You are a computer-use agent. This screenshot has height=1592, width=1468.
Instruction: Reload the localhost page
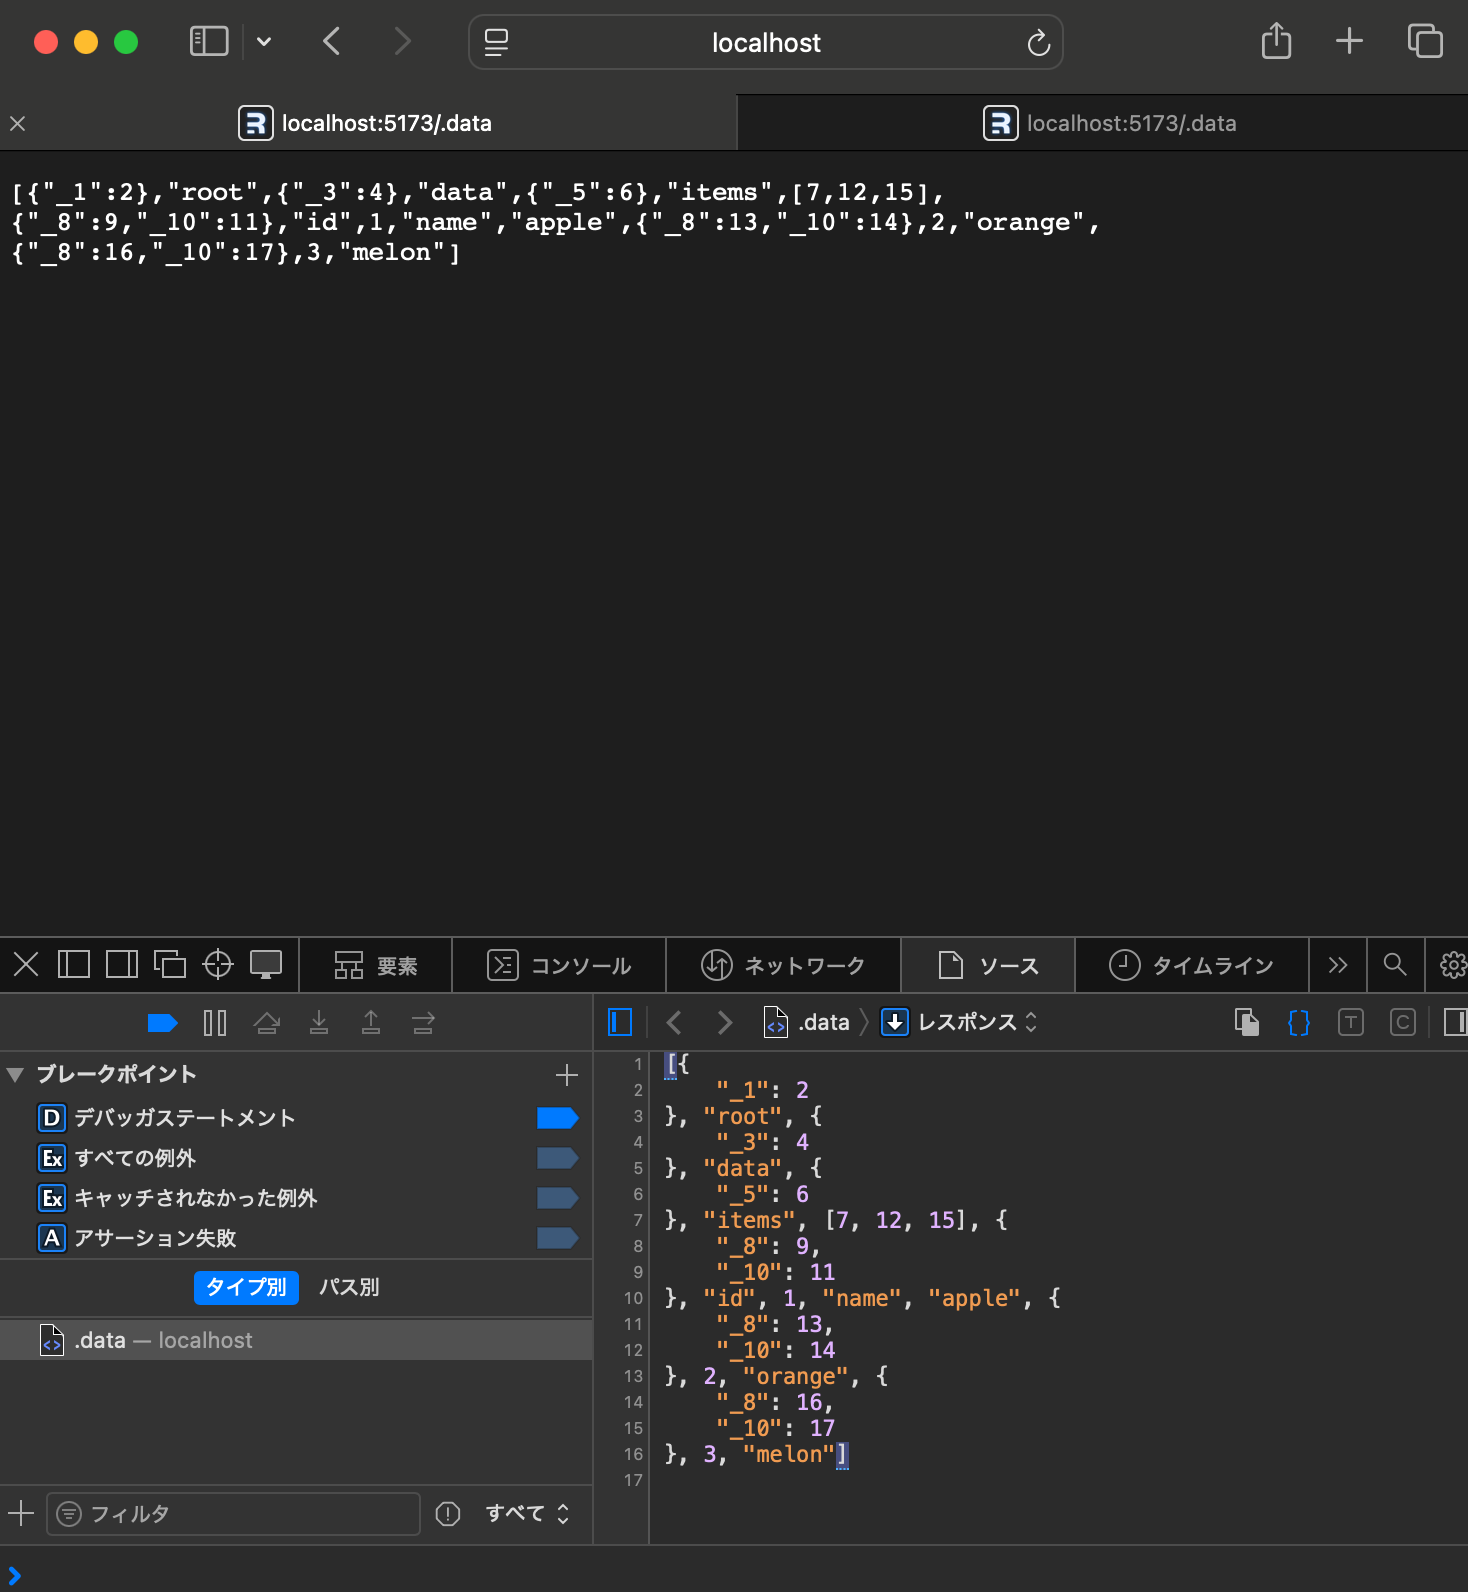[1038, 43]
